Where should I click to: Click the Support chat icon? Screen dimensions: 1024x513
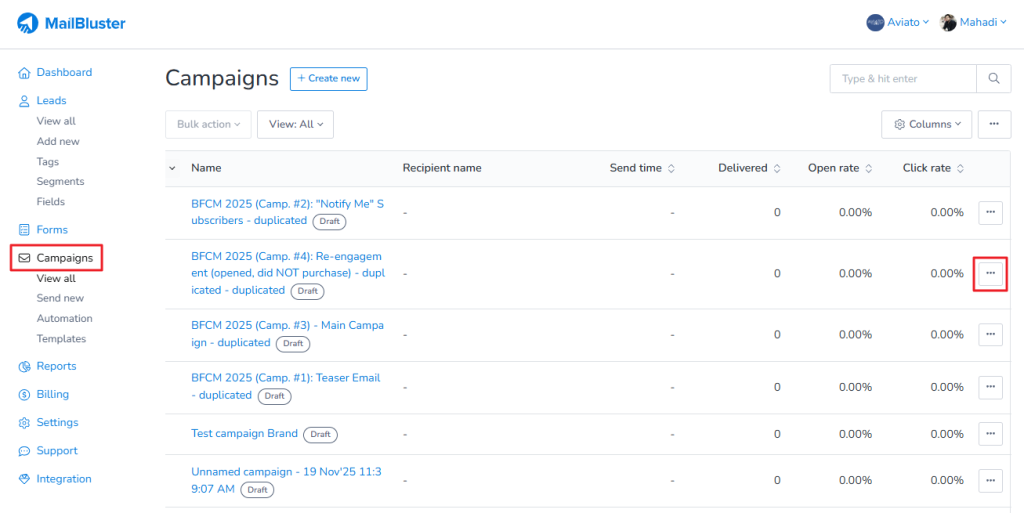(x=24, y=451)
